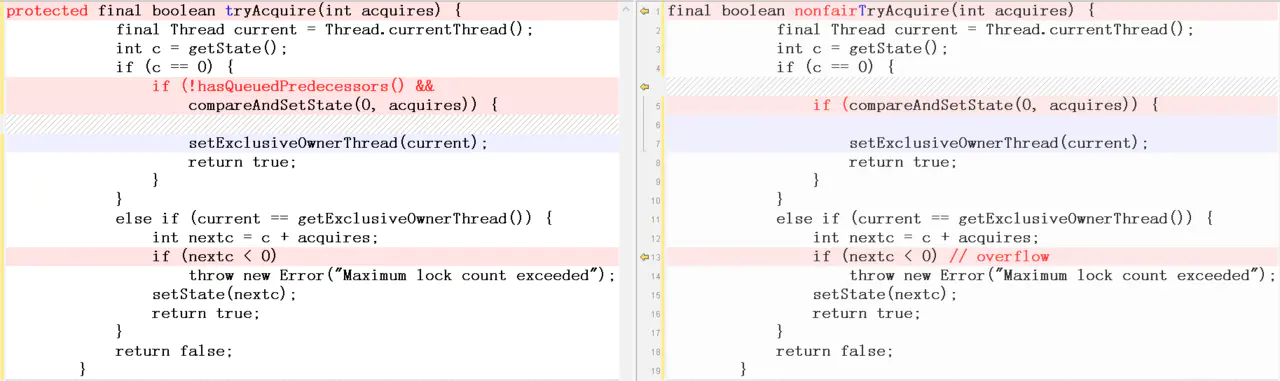This screenshot has width=1280, height=381.
Task: Click the merge arrow beside line 1
Action: pos(645,10)
